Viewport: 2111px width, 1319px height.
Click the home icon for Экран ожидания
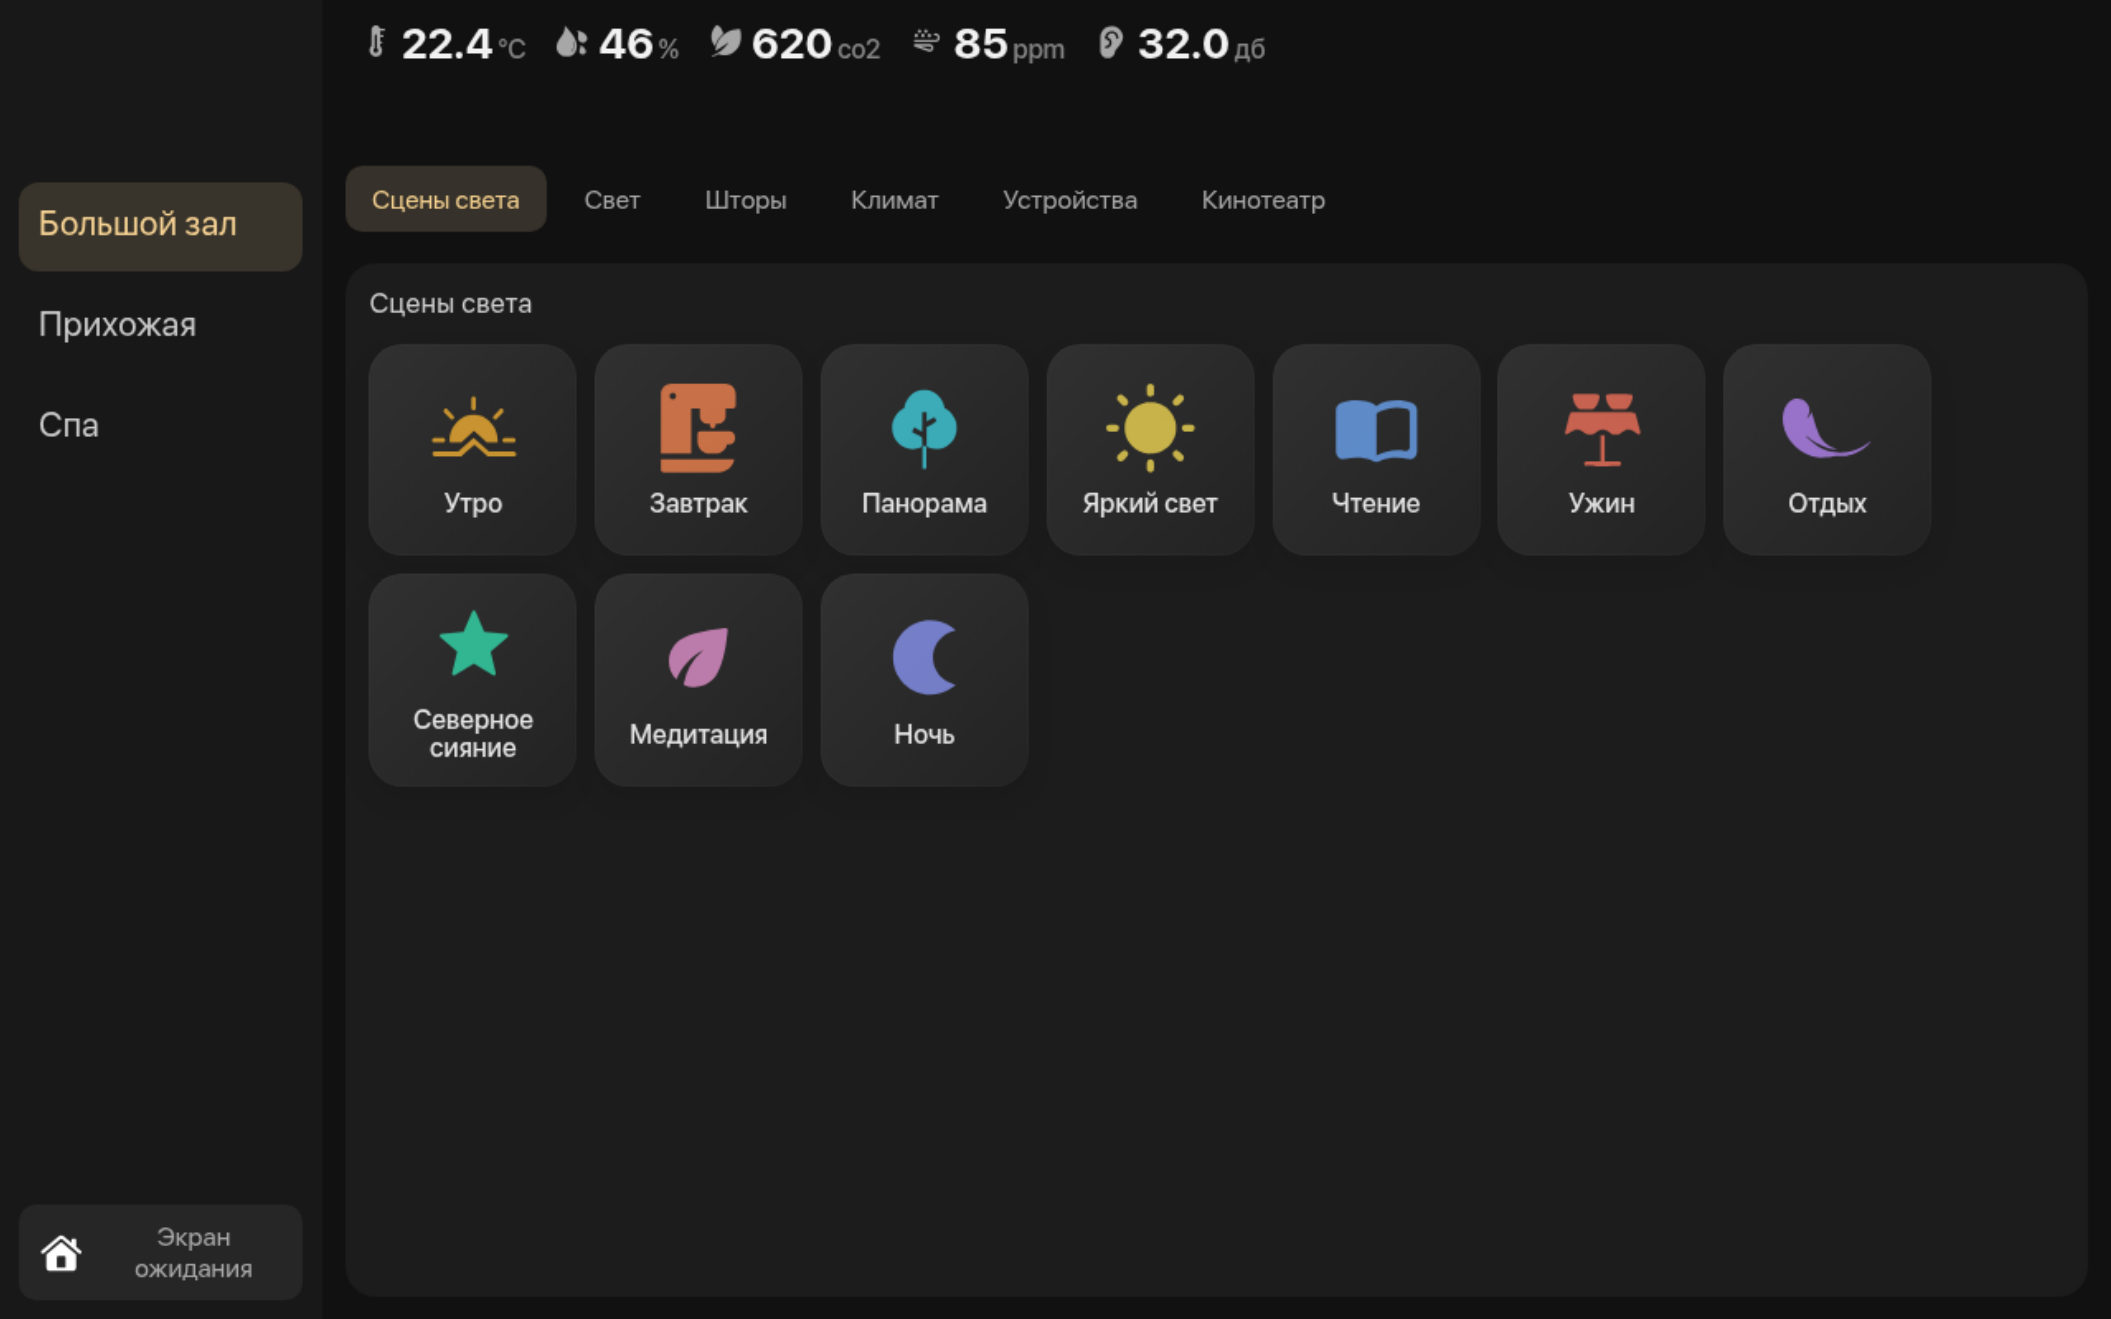point(61,1252)
